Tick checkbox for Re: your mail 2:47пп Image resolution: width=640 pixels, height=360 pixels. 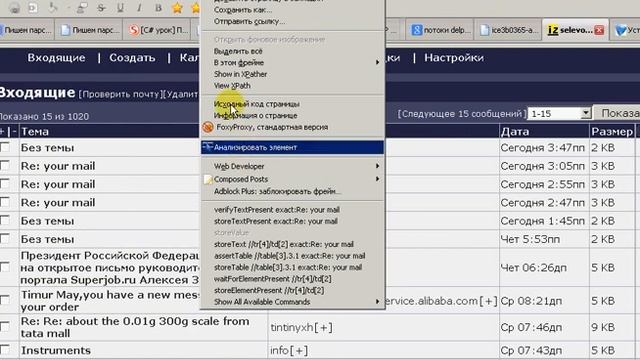click(5, 202)
